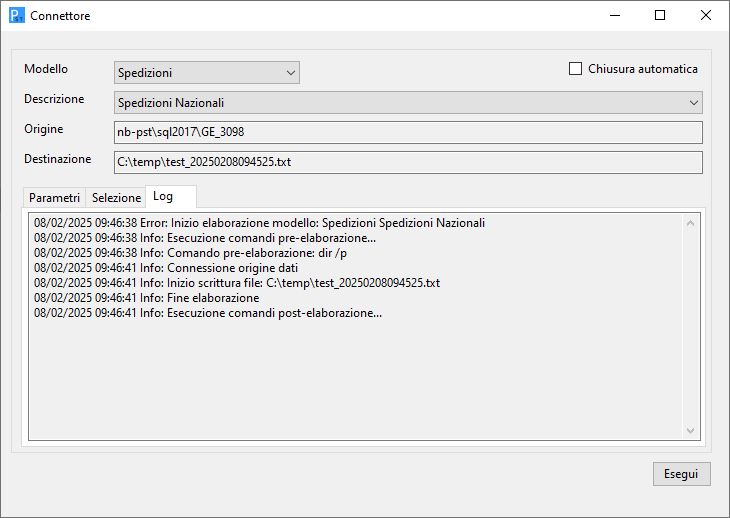Switch to the Selezione tab

pos(116,198)
